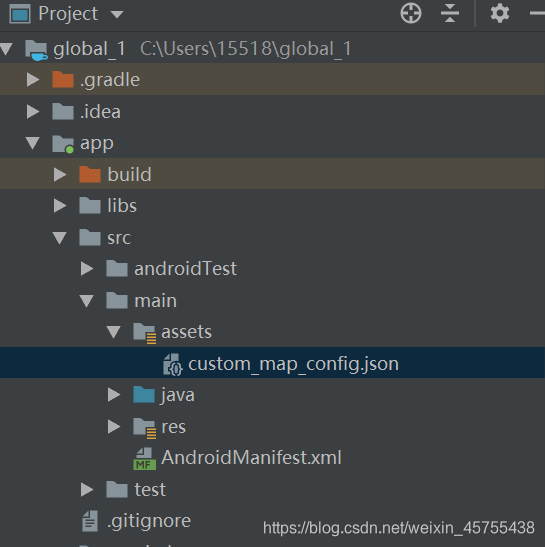Select the test folder name

click(150, 489)
